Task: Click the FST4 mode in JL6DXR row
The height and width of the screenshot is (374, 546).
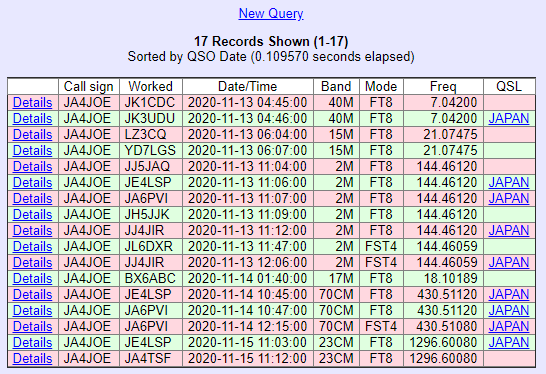Action: 381,247
